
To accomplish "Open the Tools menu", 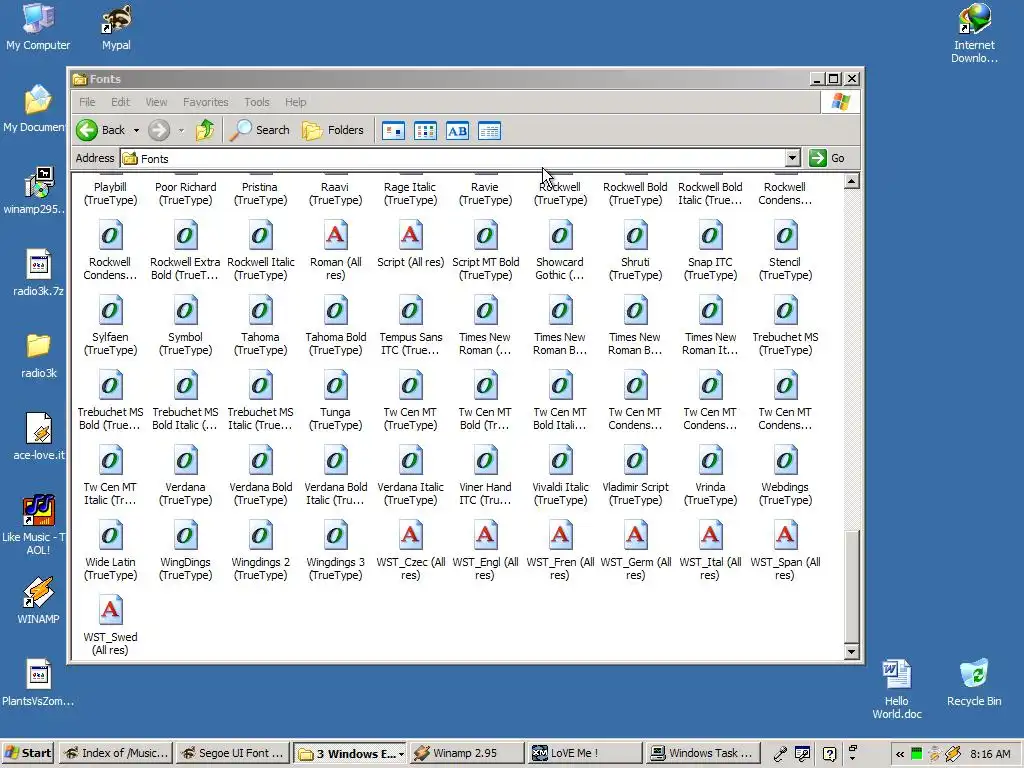I will (x=257, y=102).
